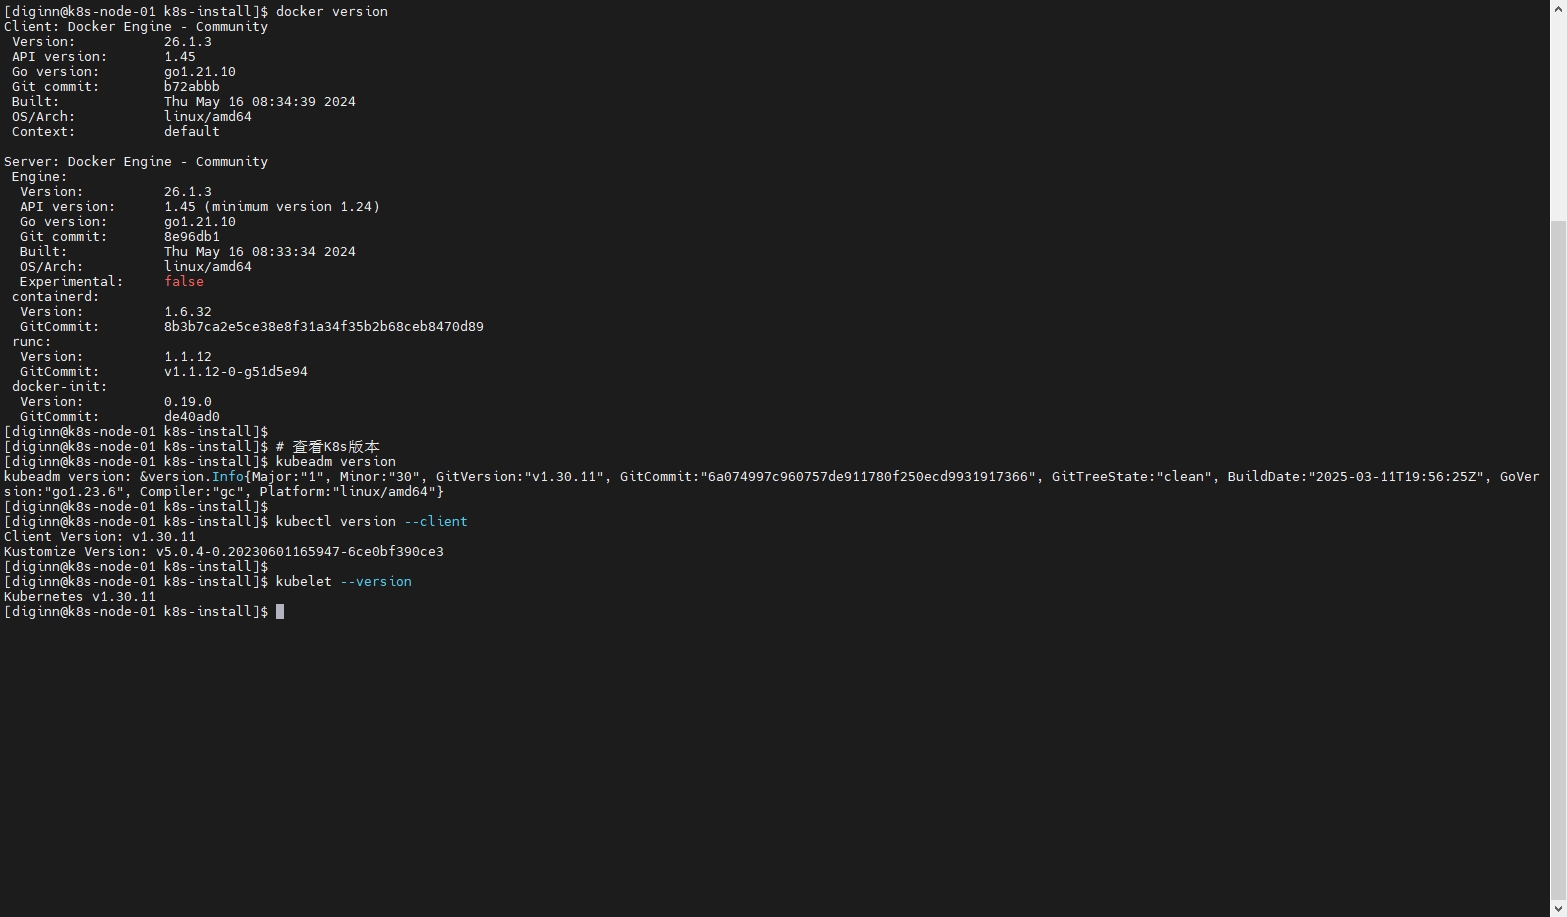This screenshot has height=917, width=1567.
Task: Click the terminal cursor block at the last prompt
Action: 280,611
